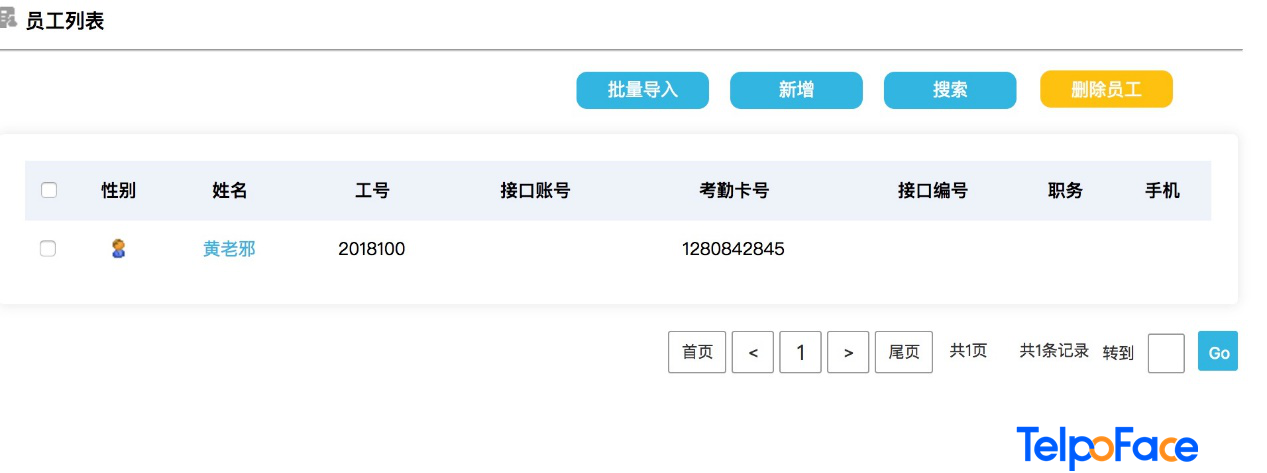
Task: Open employee 黄老邪 name link
Action: coord(229,249)
